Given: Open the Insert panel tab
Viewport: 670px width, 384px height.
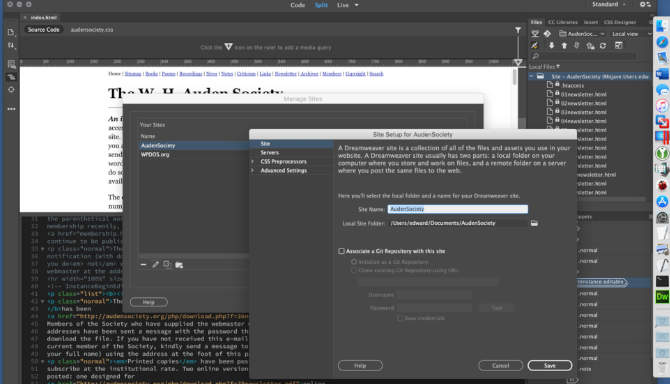Looking at the screenshot, I should (x=591, y=22).
